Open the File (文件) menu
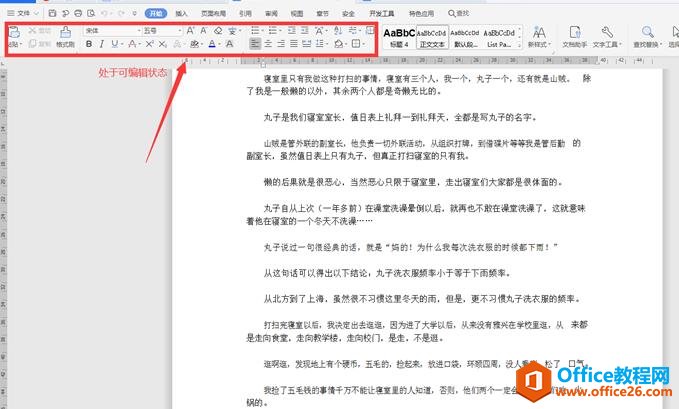 22,13
